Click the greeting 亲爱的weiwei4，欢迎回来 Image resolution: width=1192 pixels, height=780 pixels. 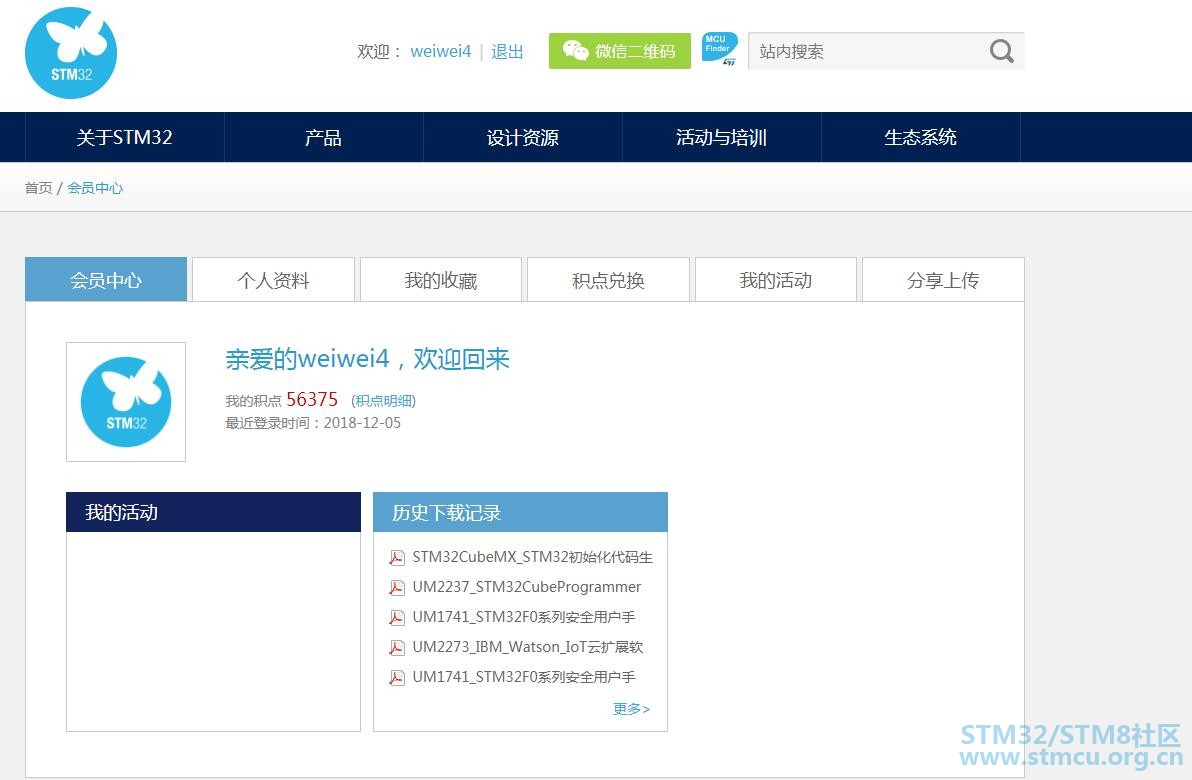pos(367,359)
